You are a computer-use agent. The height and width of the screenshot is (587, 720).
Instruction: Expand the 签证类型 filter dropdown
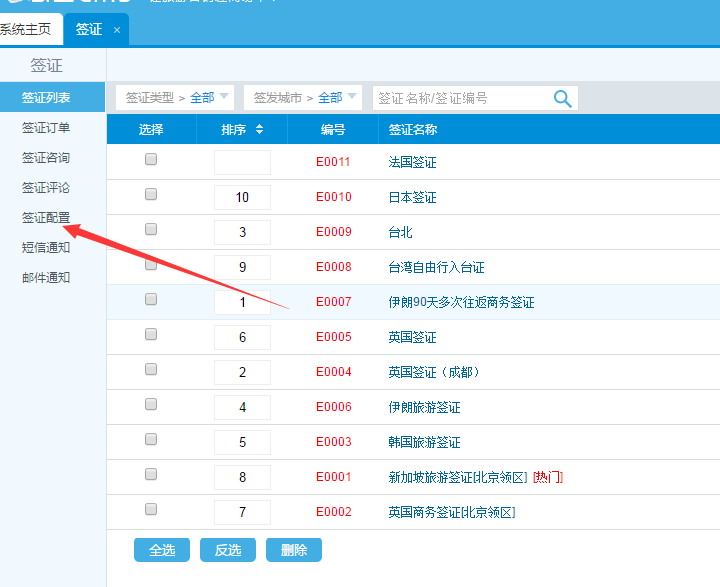click(175, 97)
